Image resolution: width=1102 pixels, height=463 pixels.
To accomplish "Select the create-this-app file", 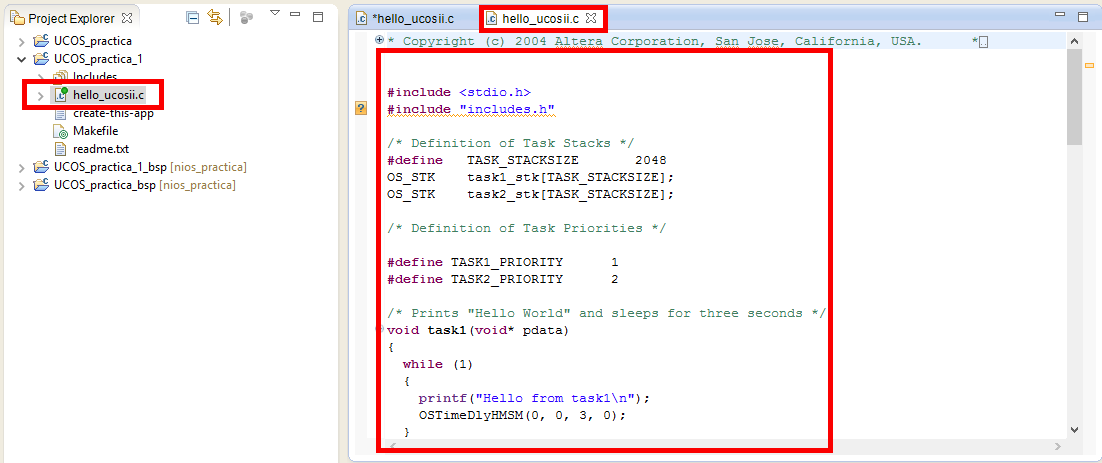I will pyautogui.click(x=112, y=113).
